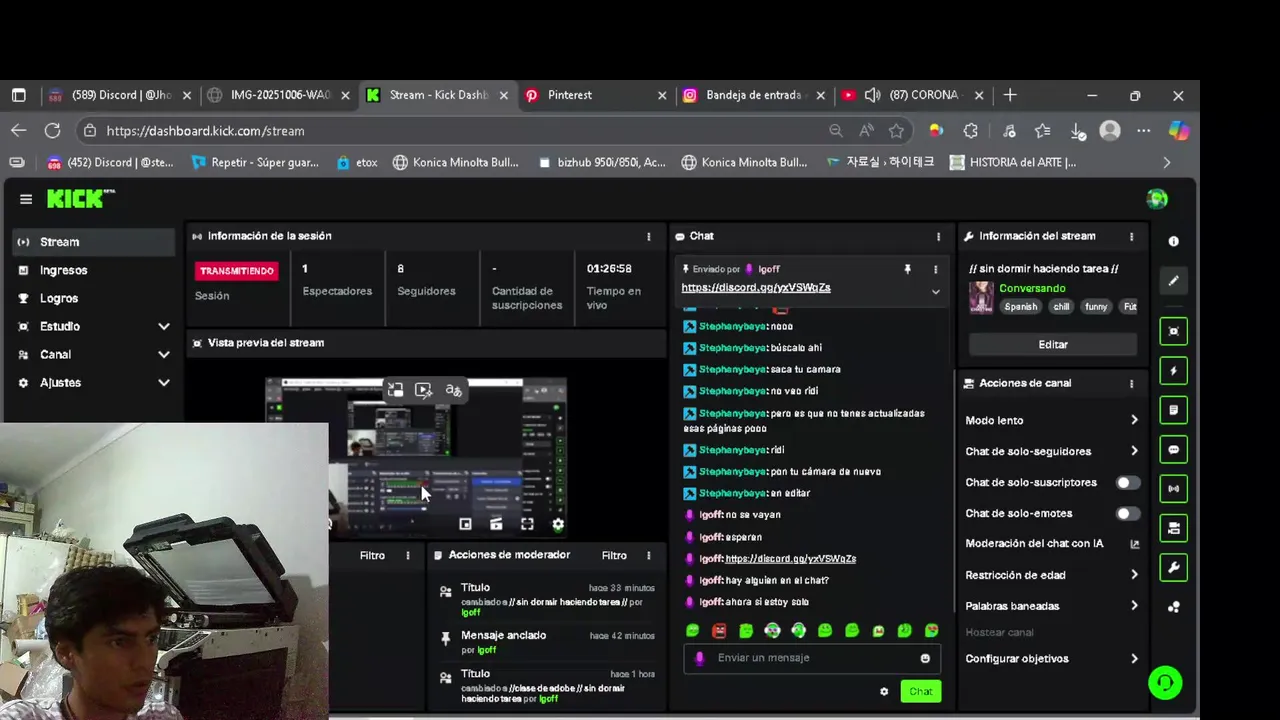Select Stream in the sidebar

[95, 242]
